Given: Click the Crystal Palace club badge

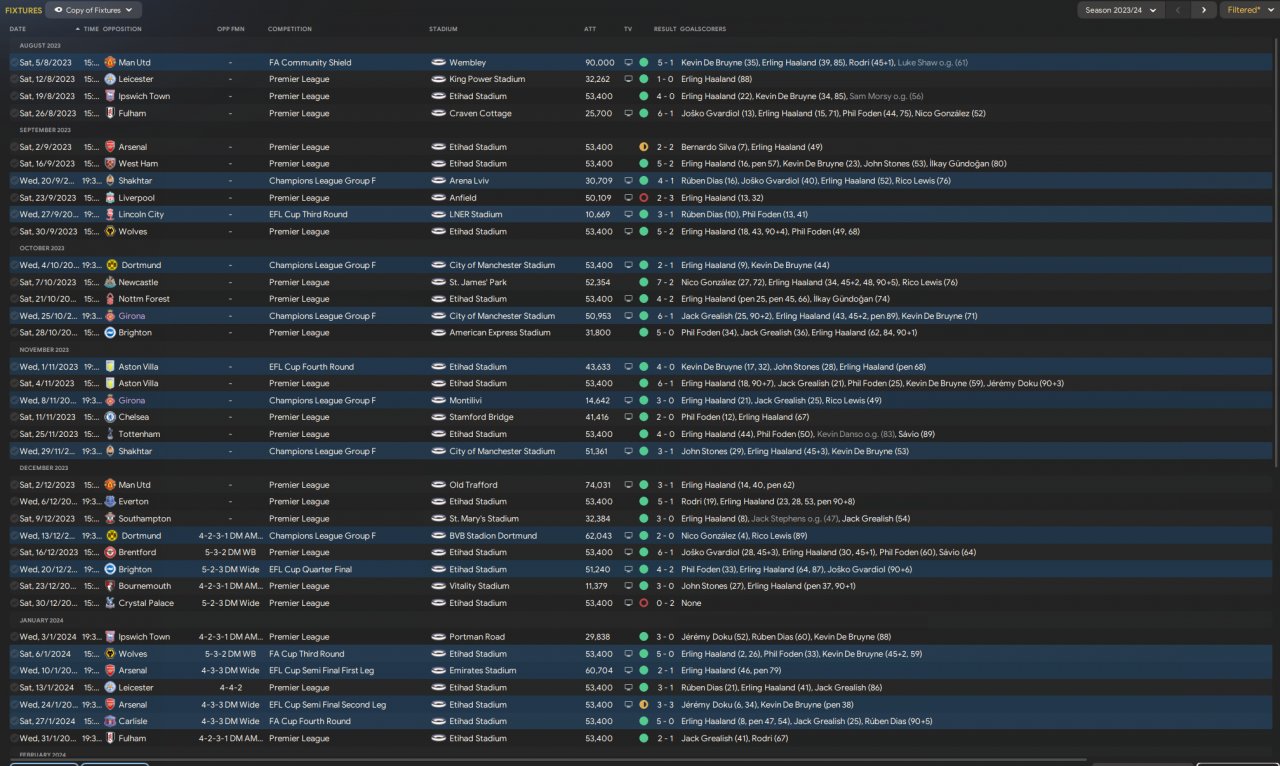Looking at the screenshot, I should tap(110, 604).
